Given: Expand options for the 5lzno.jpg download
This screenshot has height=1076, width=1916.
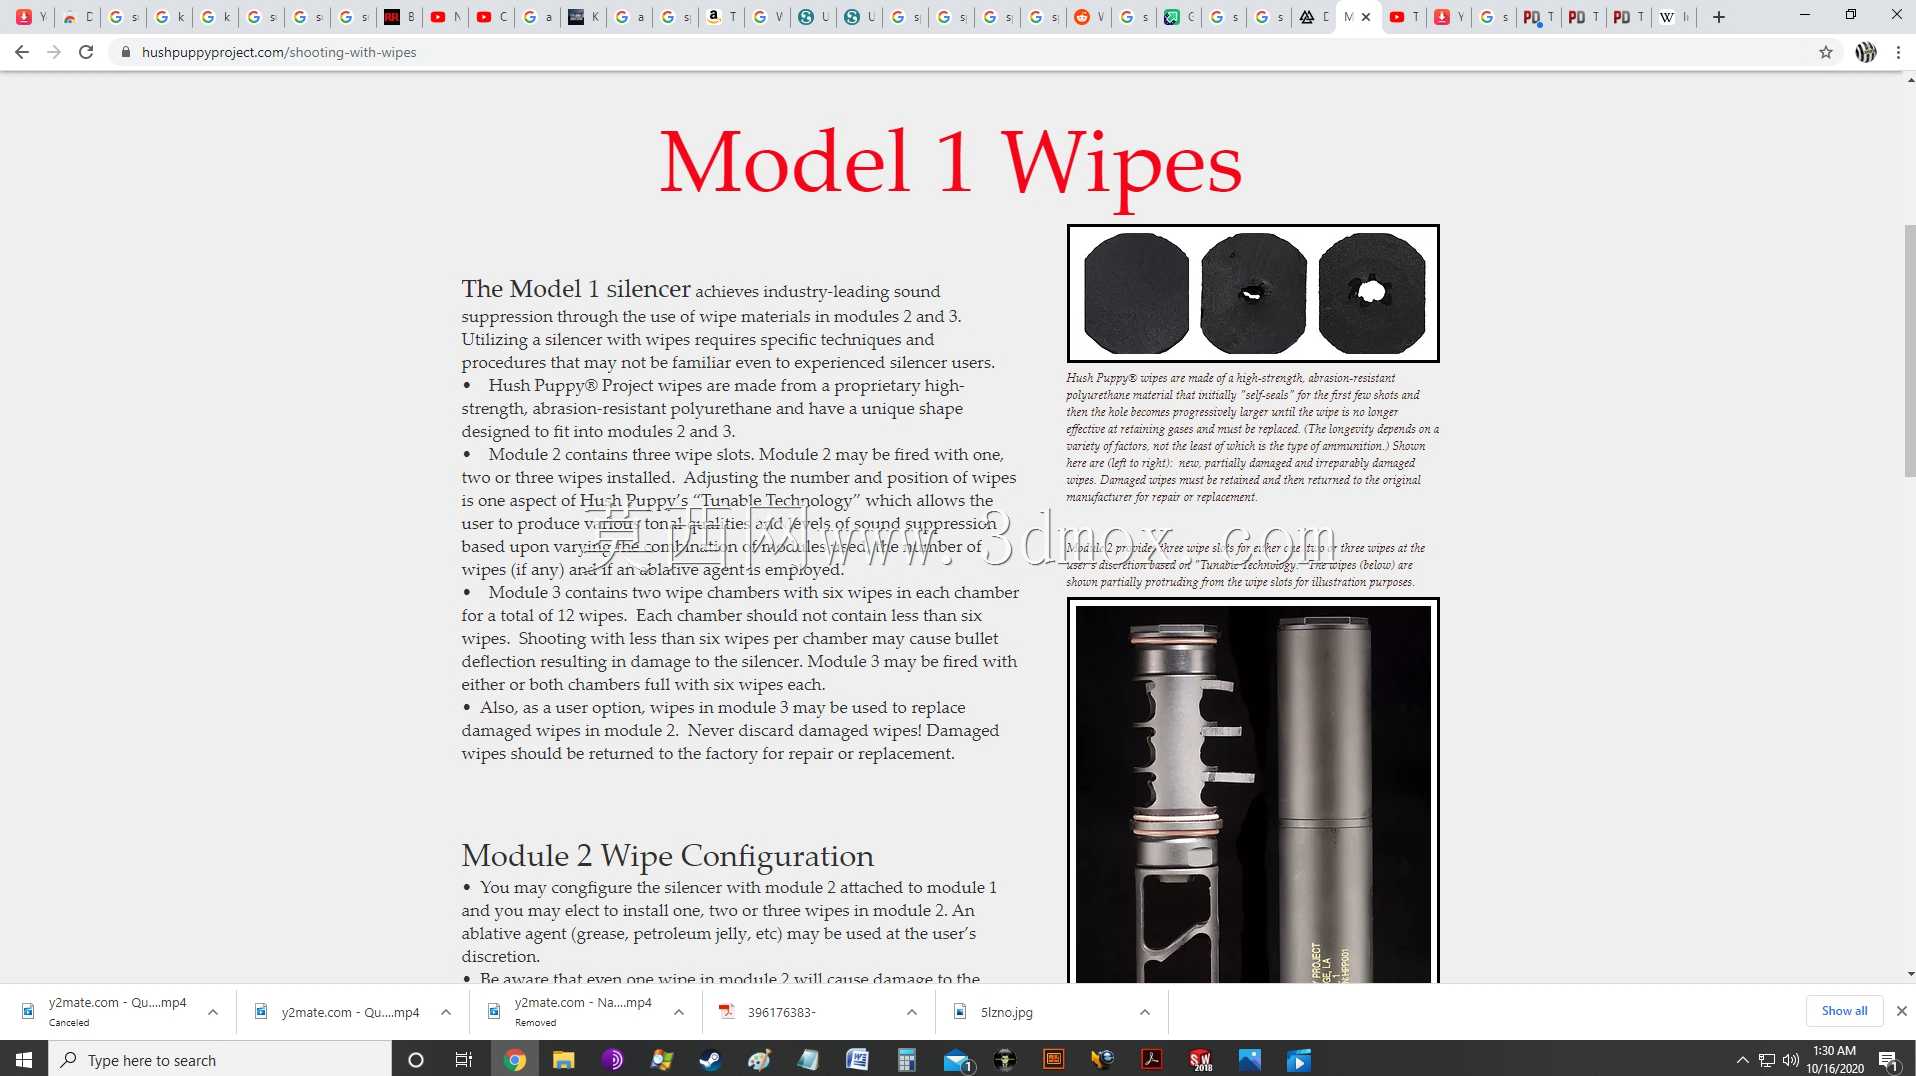Looking at the screenshot, I should tap(1145, 1012).
